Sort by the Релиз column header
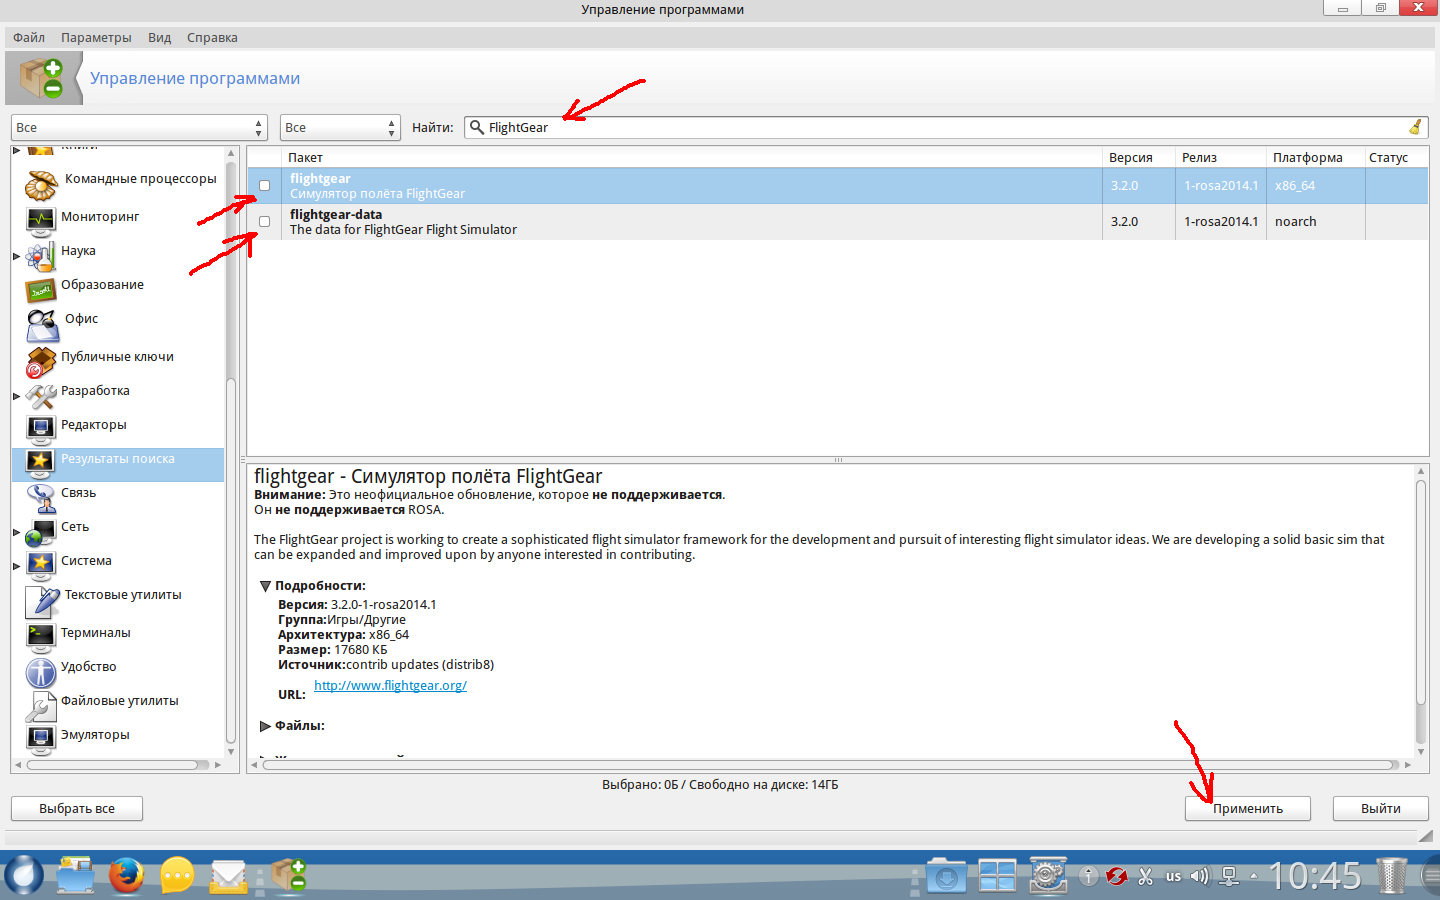Image resolution: width=1440 pixels, height=900 pixels. pyautogui.click(x=1221, y=158)
